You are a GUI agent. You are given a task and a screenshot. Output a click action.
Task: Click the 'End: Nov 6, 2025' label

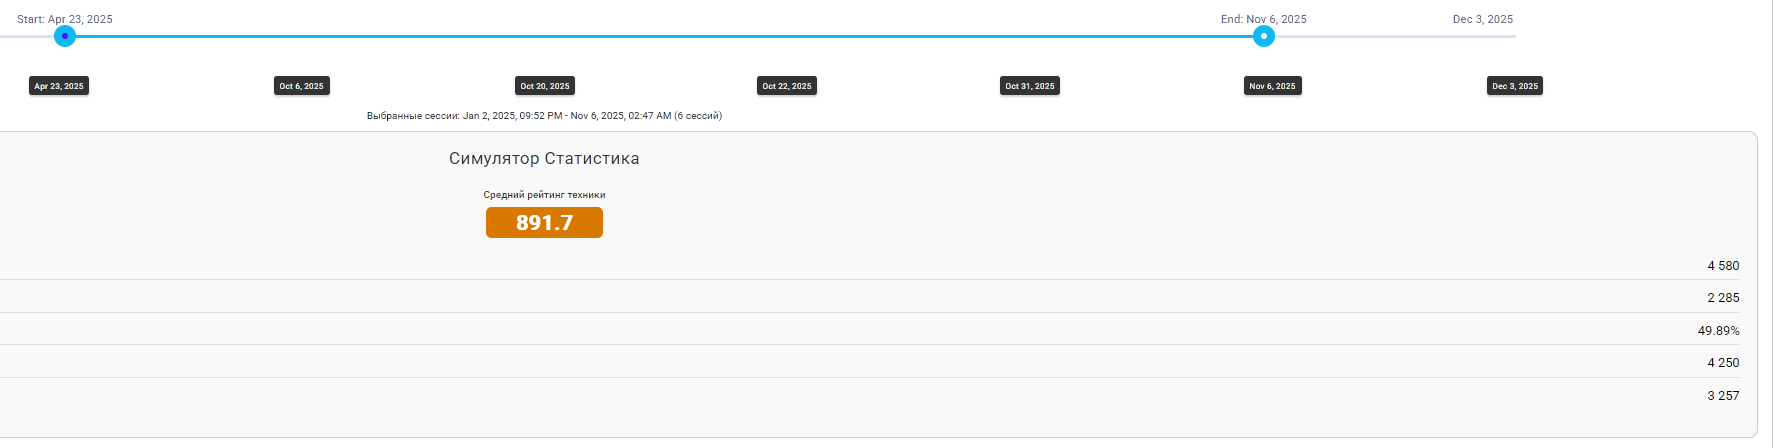[x=1263, y=19]
